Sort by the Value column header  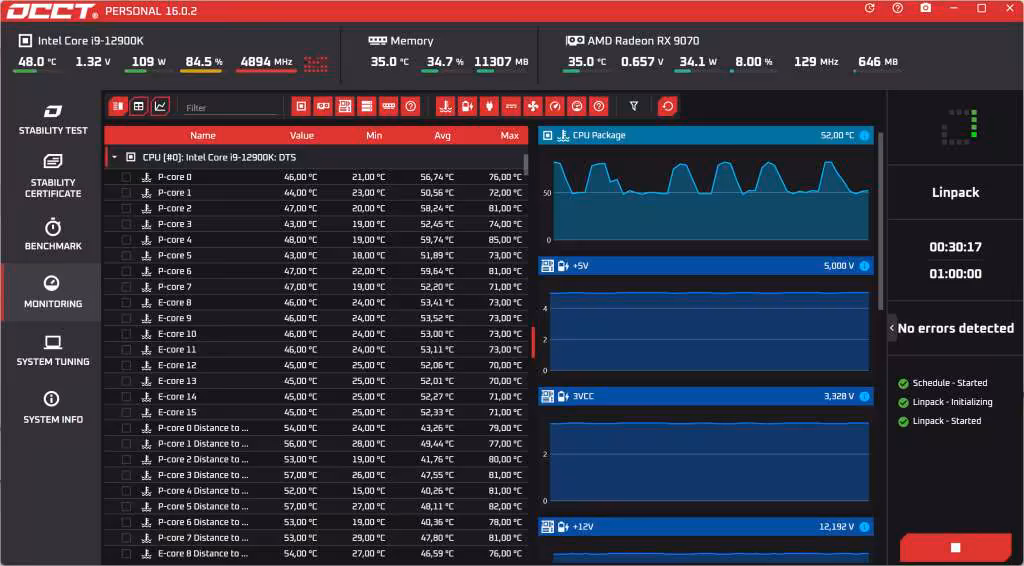click(302, 136)
